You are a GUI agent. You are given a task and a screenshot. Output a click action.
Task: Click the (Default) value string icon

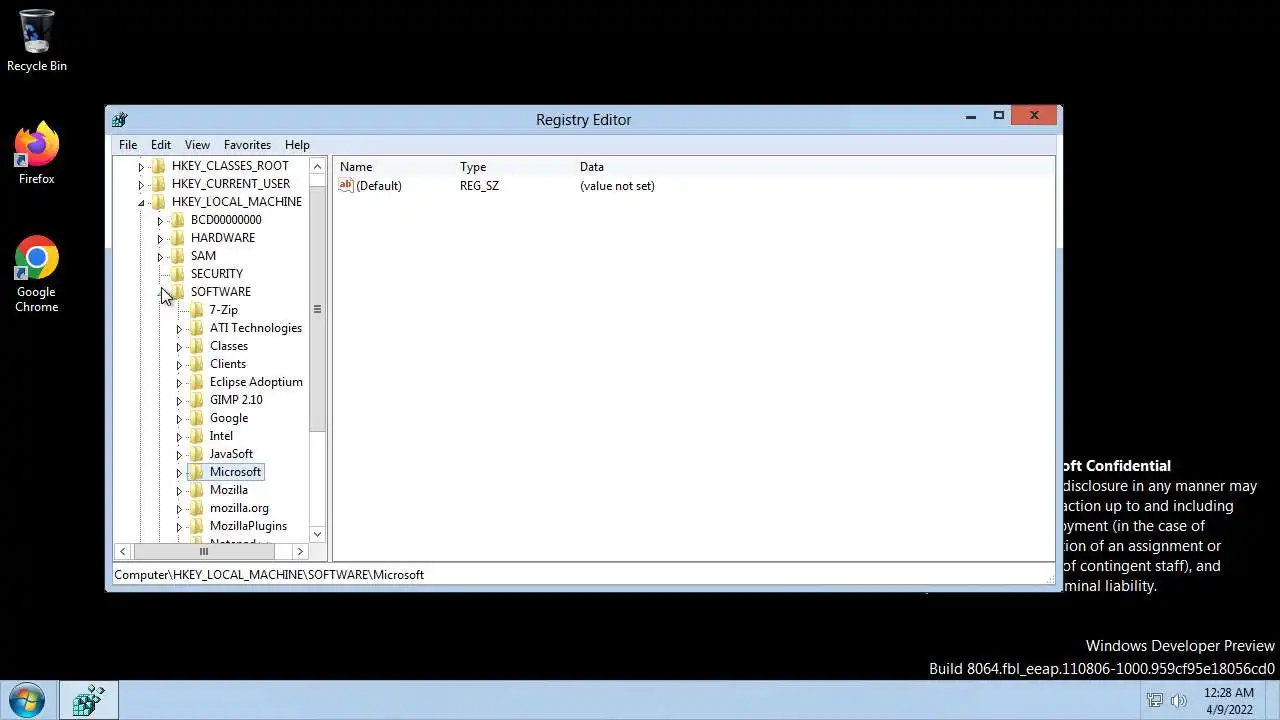(347, 186)
